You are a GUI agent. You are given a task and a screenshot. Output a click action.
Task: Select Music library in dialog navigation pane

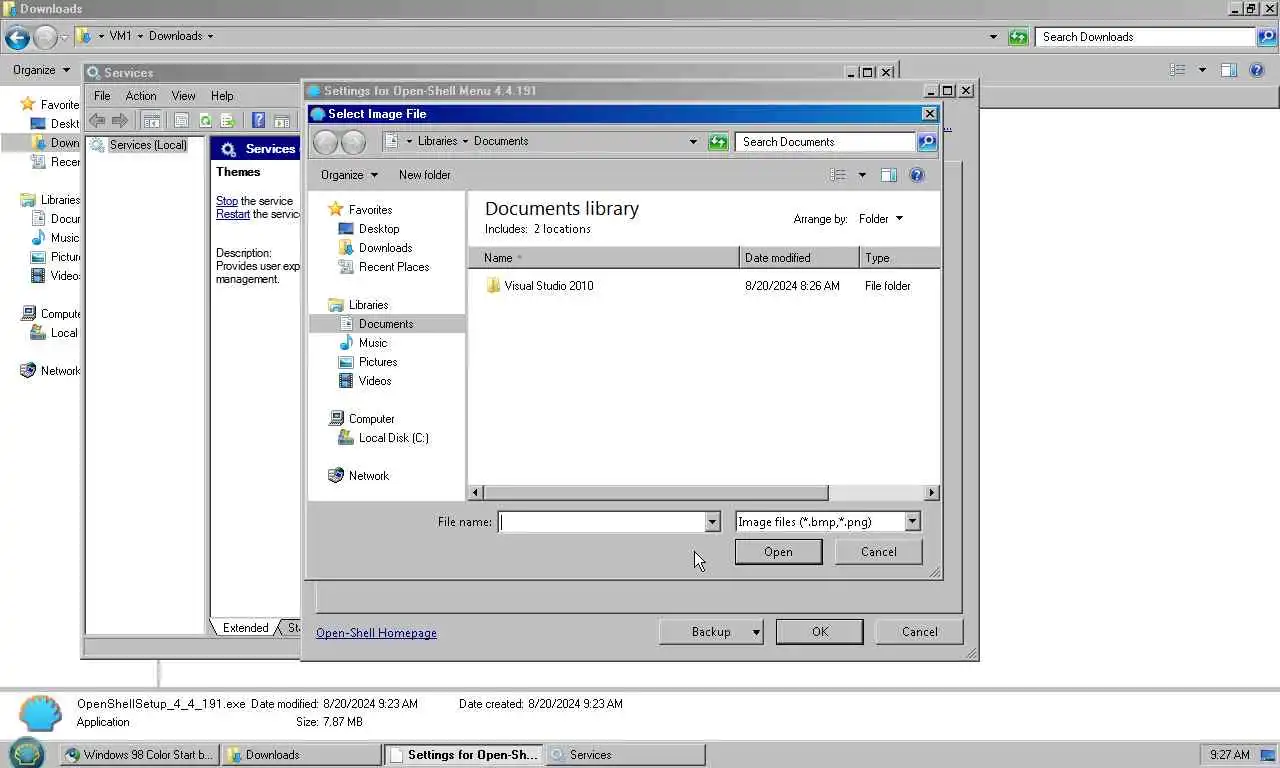(x=372, y=343)
